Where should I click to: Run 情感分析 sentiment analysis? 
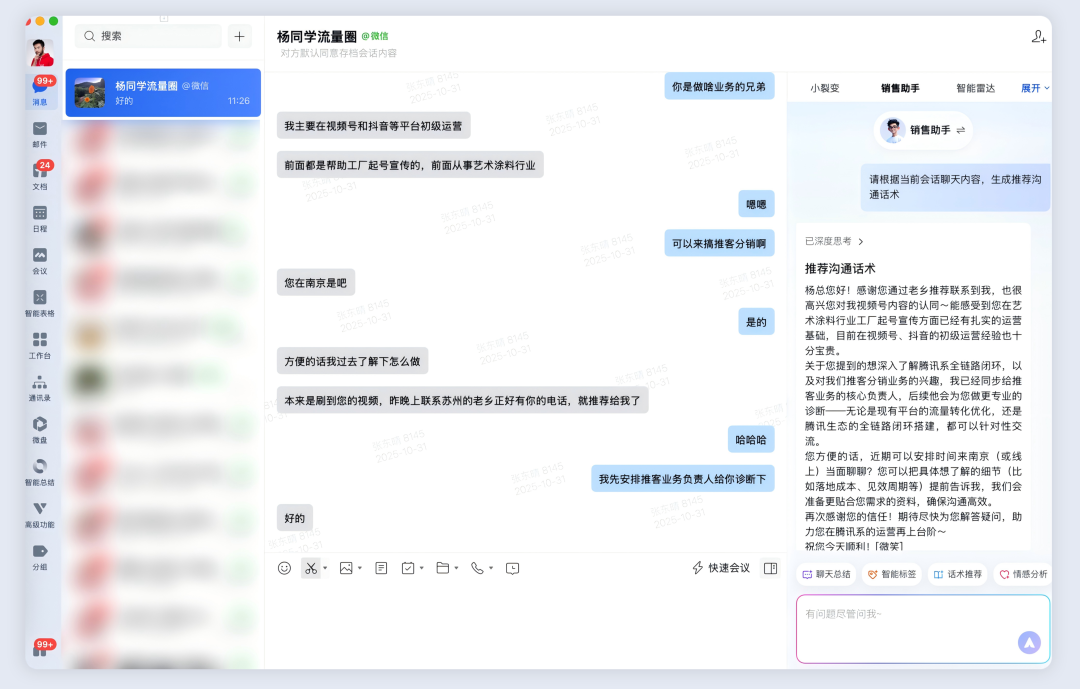(x=1022, y=574)
